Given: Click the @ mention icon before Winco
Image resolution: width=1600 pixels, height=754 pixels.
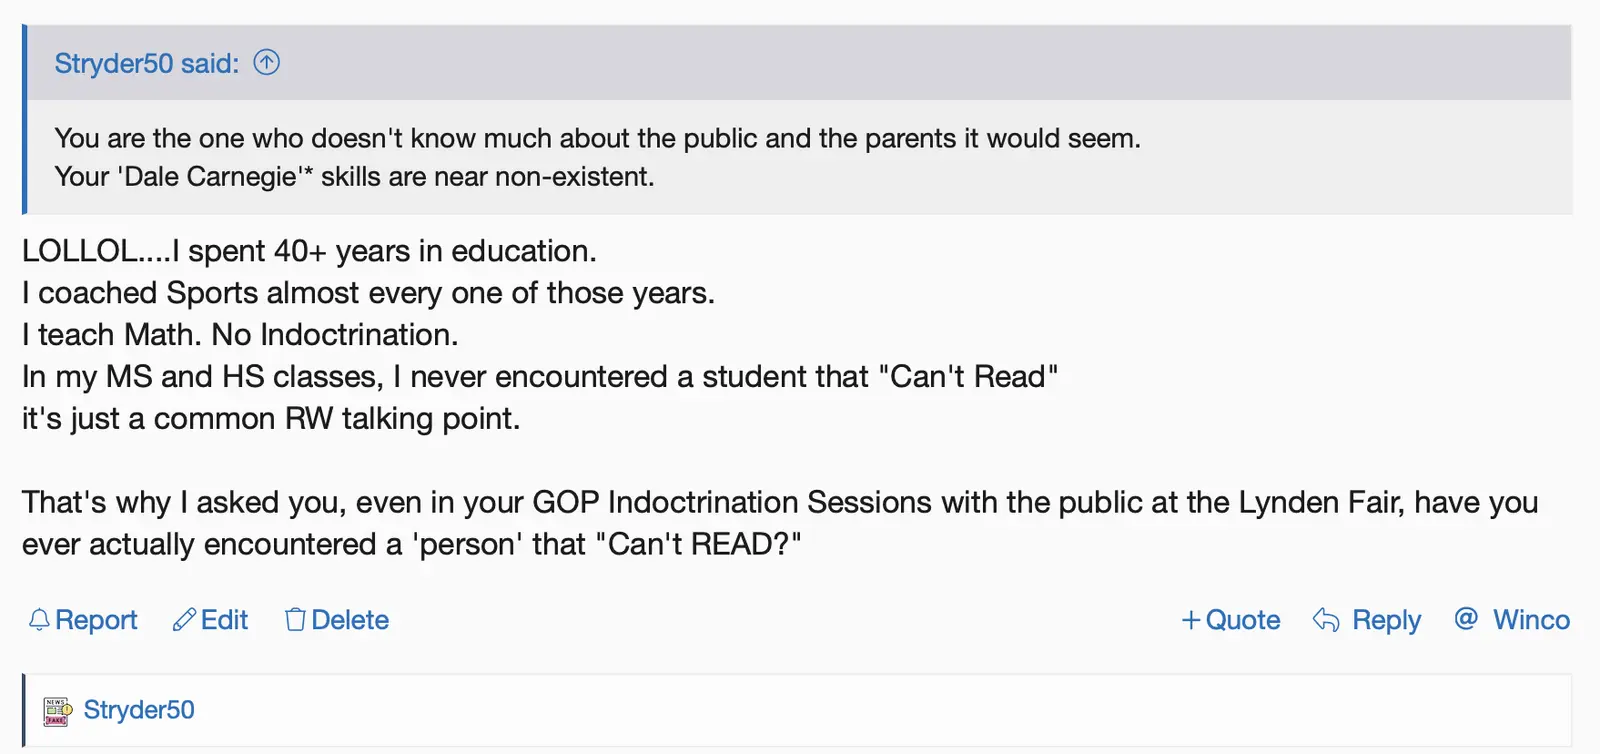Looking at the screenshot, I should click(x=1466, y=619).
